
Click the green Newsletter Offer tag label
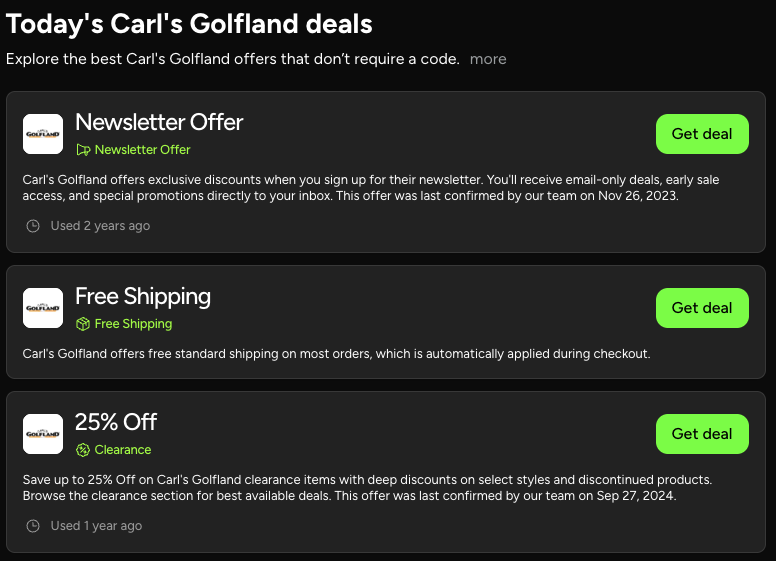142,150
